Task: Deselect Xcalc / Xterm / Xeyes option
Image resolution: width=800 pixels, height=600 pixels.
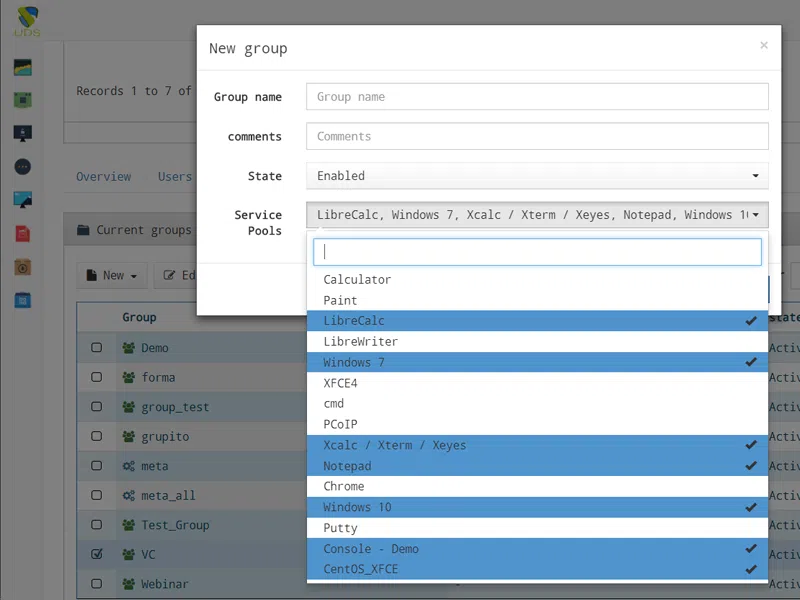Action: click(537, 445)
